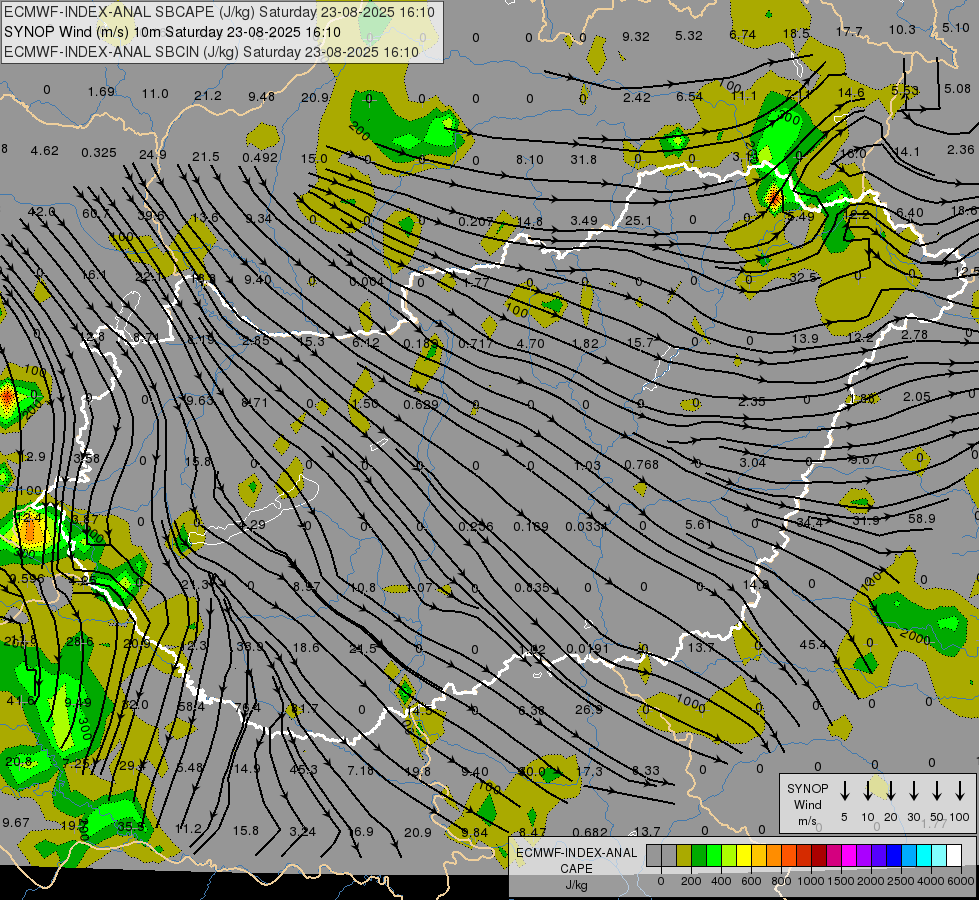Screen dimensions: 979x900
Task: Click the map value 0.207
Action: point(476,222)
